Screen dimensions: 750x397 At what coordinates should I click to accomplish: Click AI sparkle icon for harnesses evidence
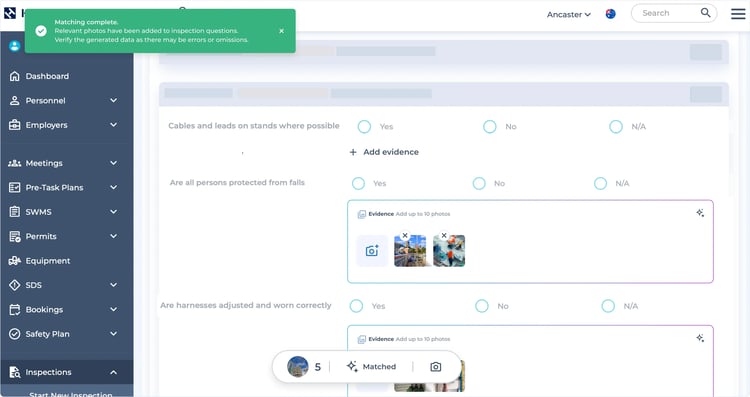pyautogui.click(x=700, y=338)
